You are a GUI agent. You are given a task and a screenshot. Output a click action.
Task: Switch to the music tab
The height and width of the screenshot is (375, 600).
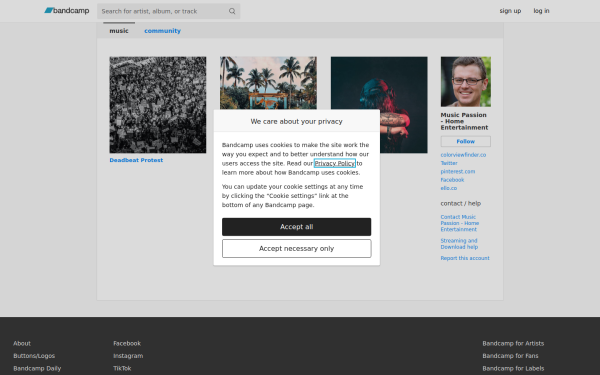coord(119,31)
